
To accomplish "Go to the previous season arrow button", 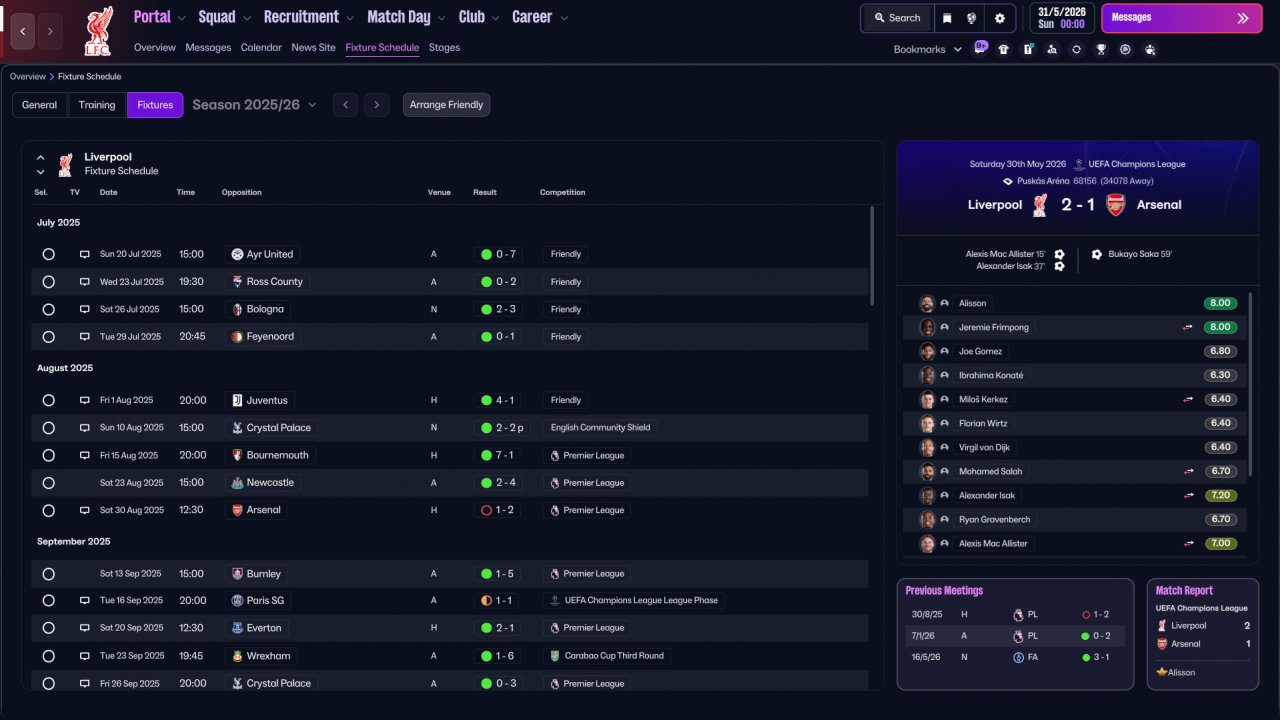I will click(x=345, y=105).
